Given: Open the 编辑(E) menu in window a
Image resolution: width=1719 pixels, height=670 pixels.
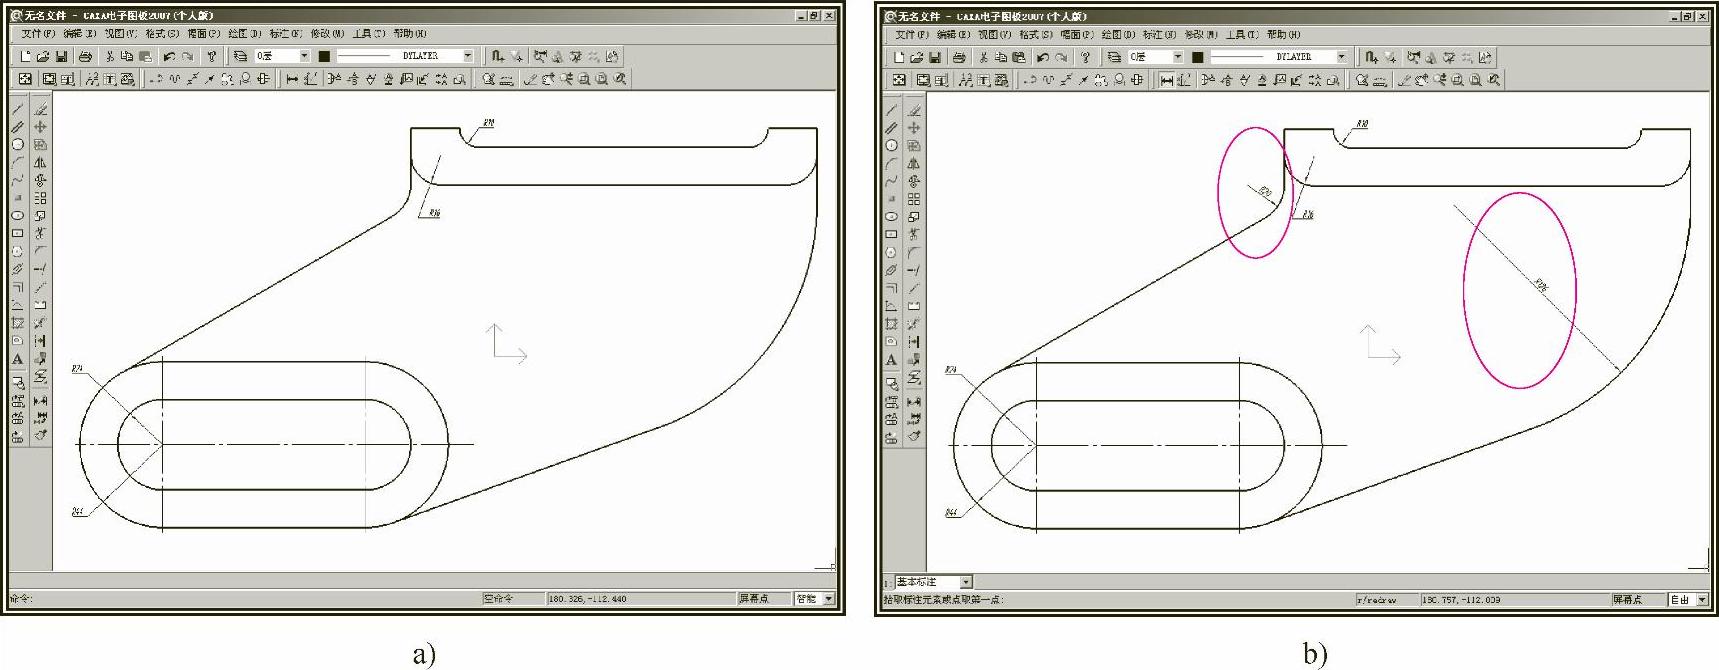Looking at the screenshot, I should coord(79,34).
